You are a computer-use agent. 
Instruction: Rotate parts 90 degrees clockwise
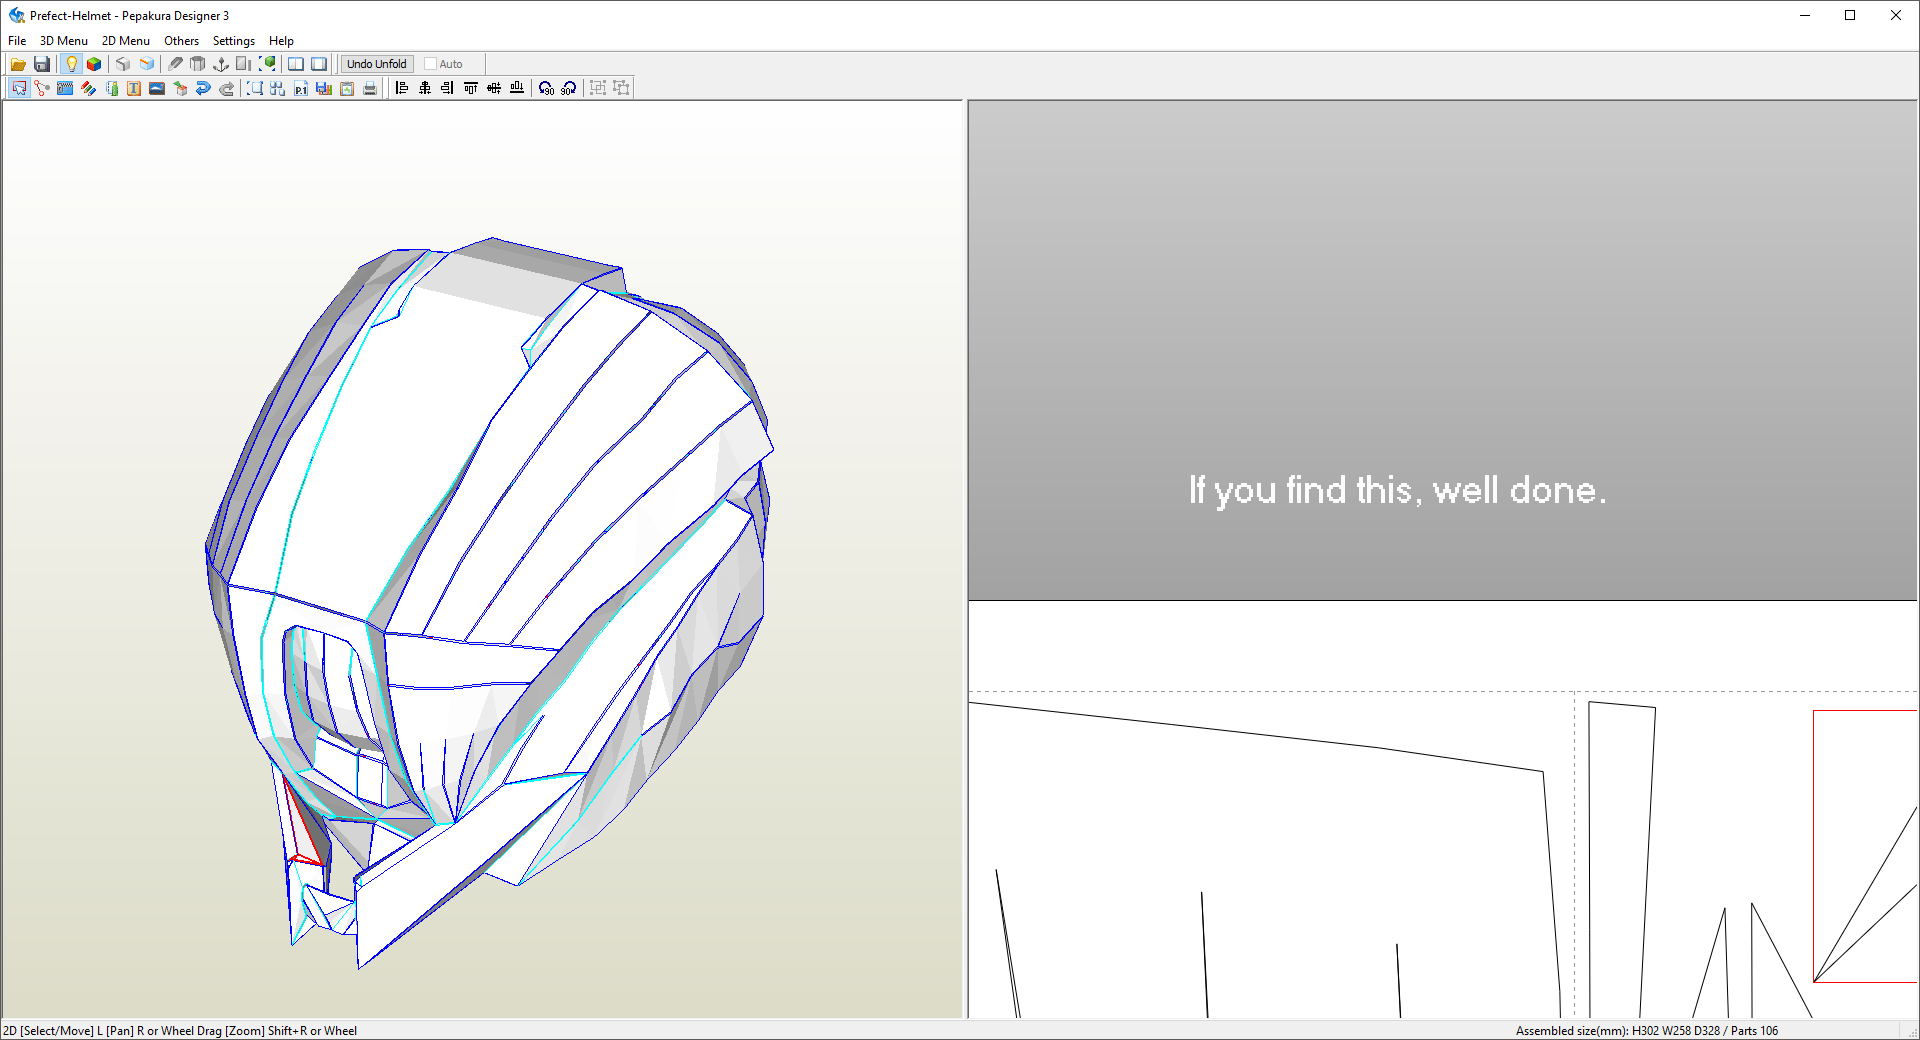pyautogui.click(x=569, y=88)
